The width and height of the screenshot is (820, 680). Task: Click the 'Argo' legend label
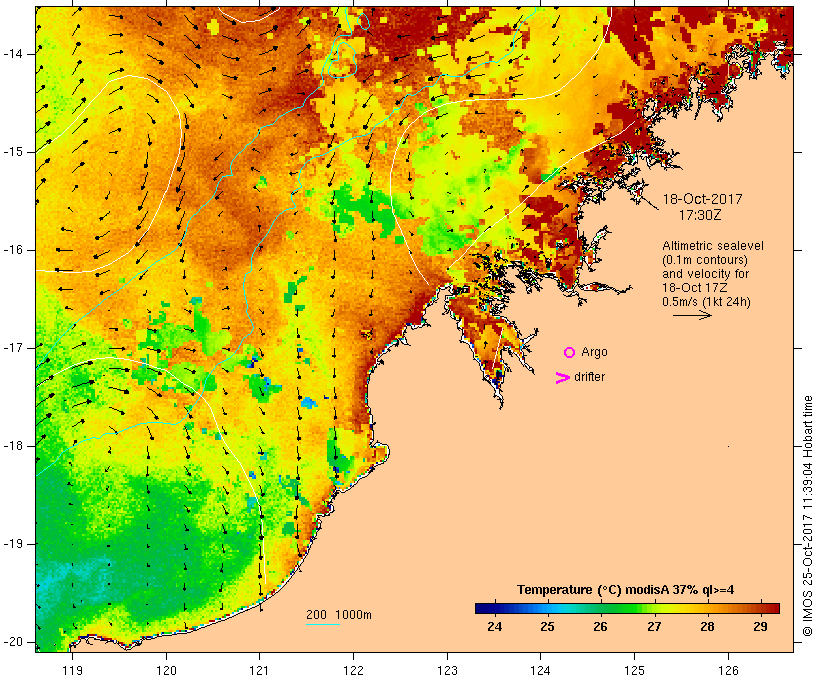click(x=595, y=352)
